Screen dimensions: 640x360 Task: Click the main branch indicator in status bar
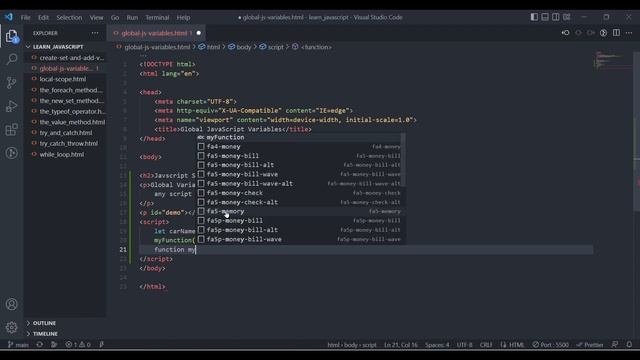tap(18, 344)
